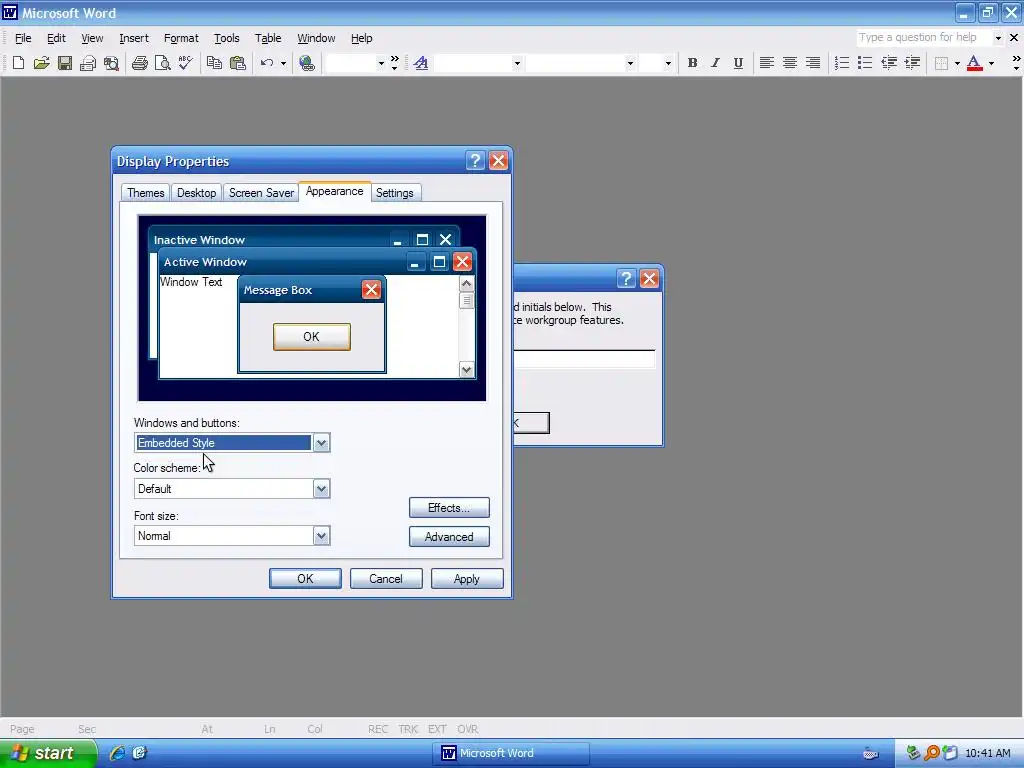The width and height of the screenshot is (1024, 768).
Task: Toggle Align Right
Action: tap(812, 63)
